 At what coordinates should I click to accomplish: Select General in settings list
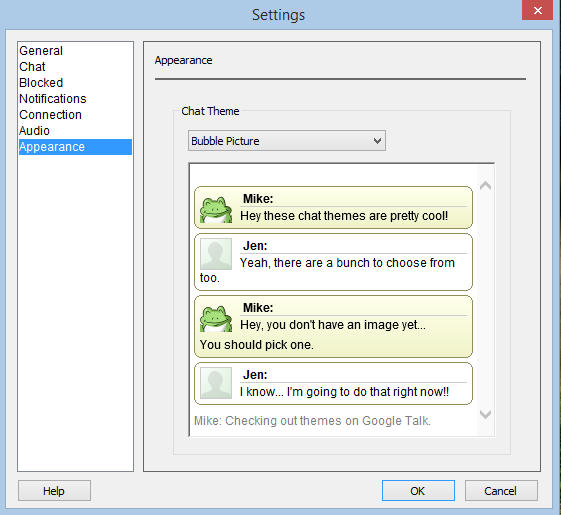(41, 51)
